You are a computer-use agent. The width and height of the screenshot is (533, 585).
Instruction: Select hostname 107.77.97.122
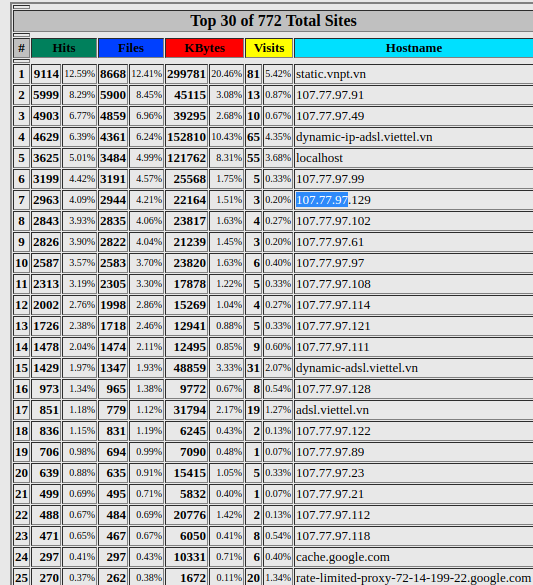pos(333,431)
